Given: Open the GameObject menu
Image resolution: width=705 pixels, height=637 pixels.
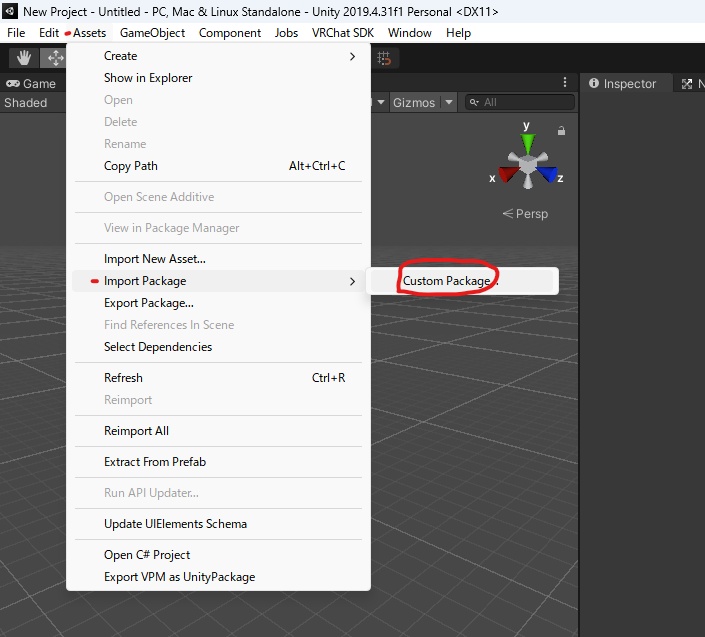Looking at the screenshot, I should (x=152, y=33).
